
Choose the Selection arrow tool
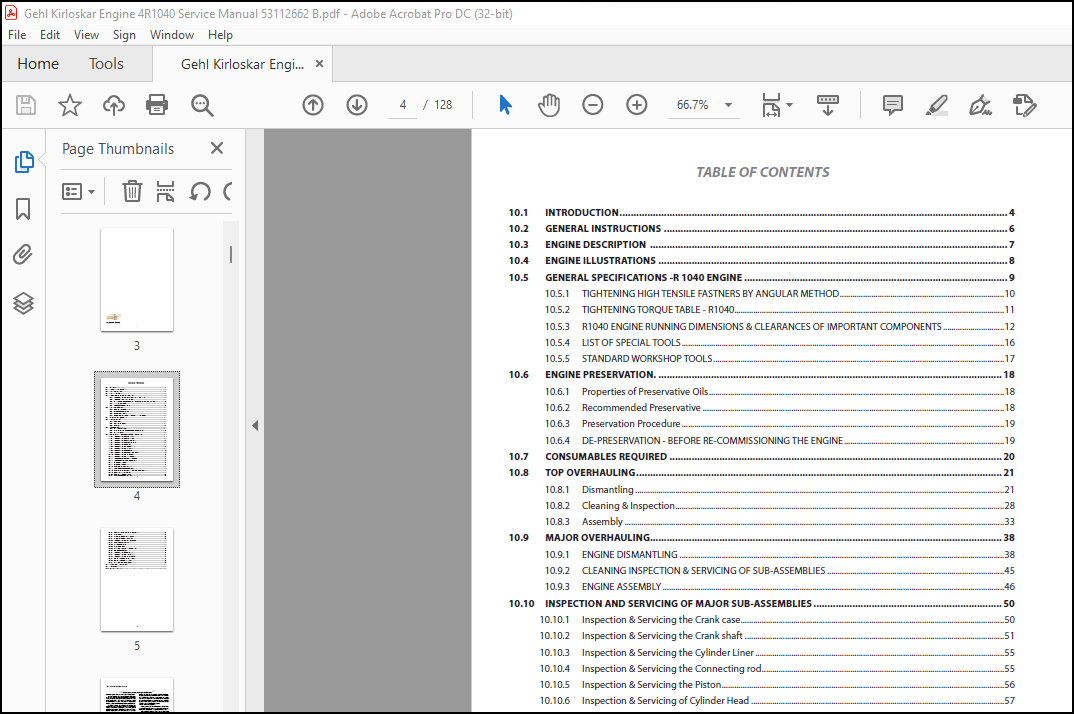[505, 105]
